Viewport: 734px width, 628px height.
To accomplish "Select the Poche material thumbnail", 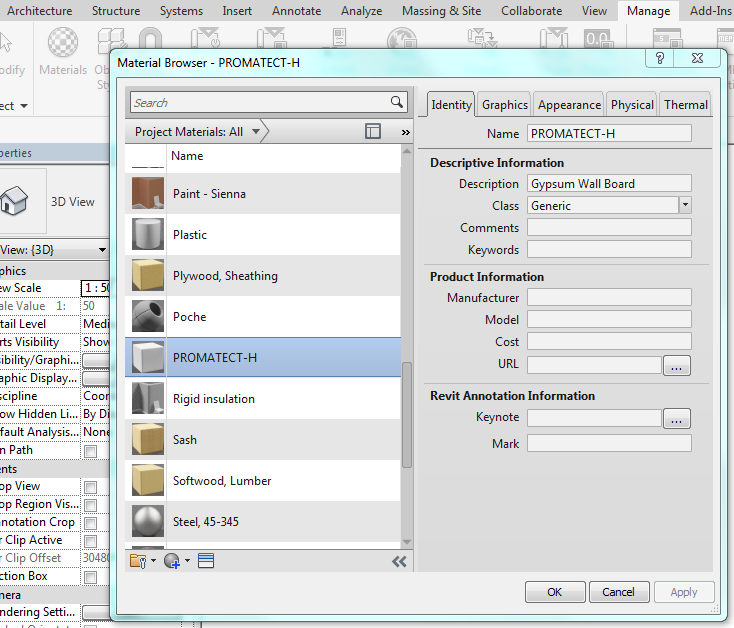I will pos(148,316).
